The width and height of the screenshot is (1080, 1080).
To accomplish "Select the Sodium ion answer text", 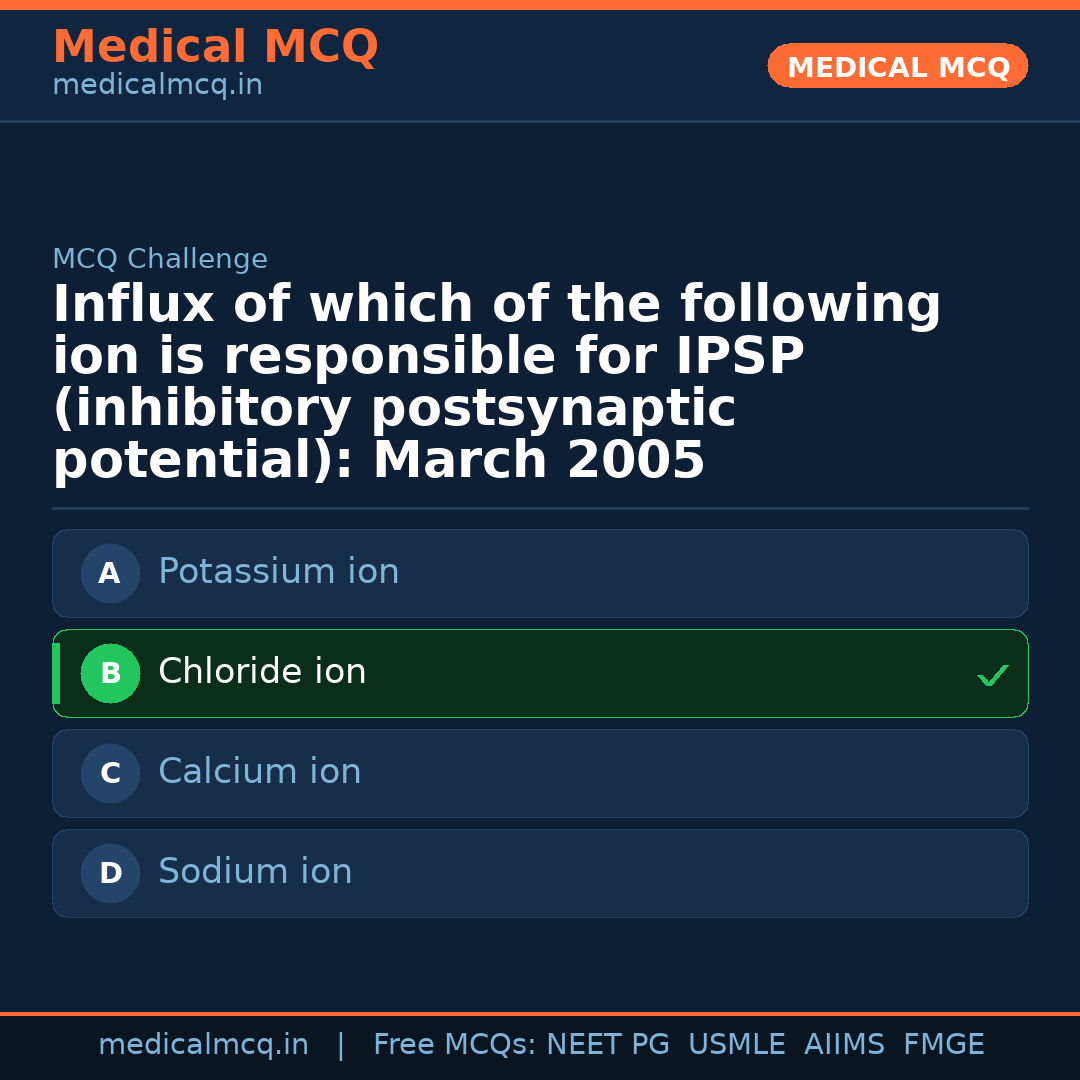I will [255, 872].
